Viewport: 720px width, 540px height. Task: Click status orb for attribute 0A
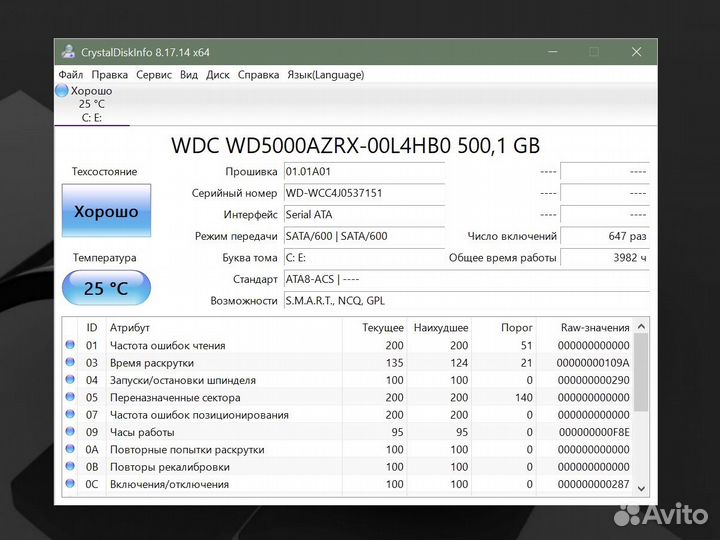point(70,449)
